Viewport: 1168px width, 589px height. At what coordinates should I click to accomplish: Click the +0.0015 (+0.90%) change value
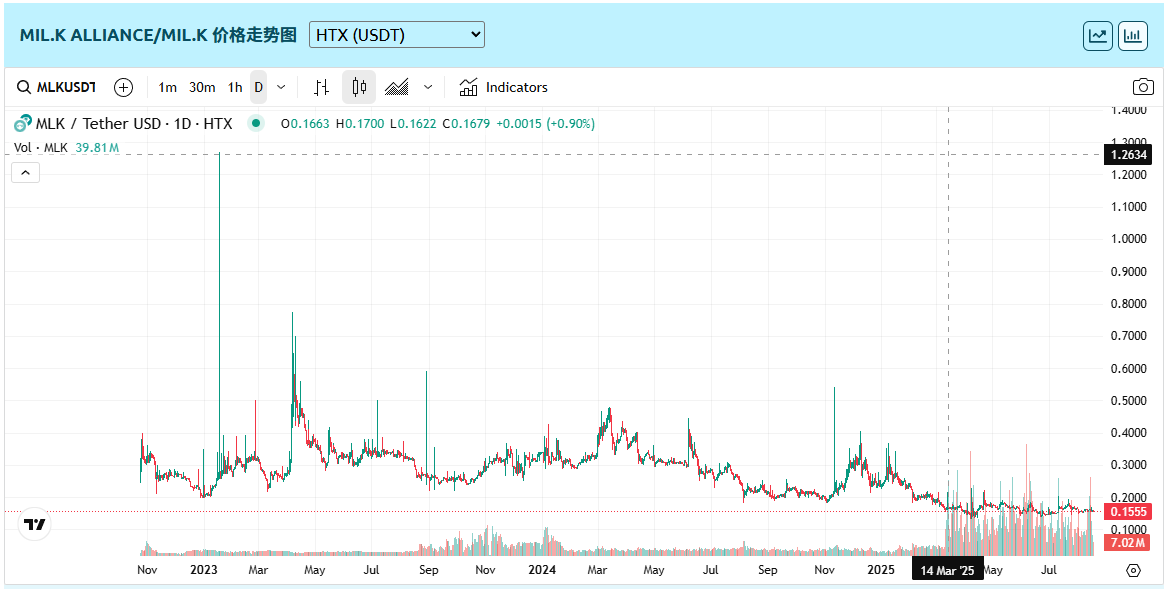(545, 124)
